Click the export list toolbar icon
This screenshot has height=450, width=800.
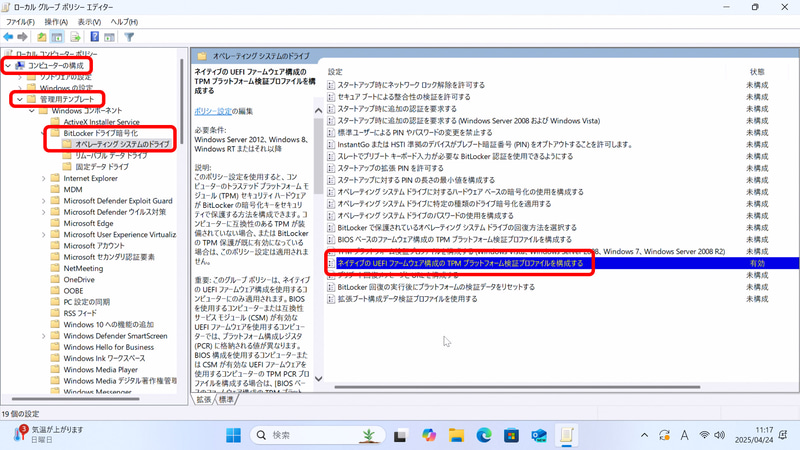[x=75, y=37]
